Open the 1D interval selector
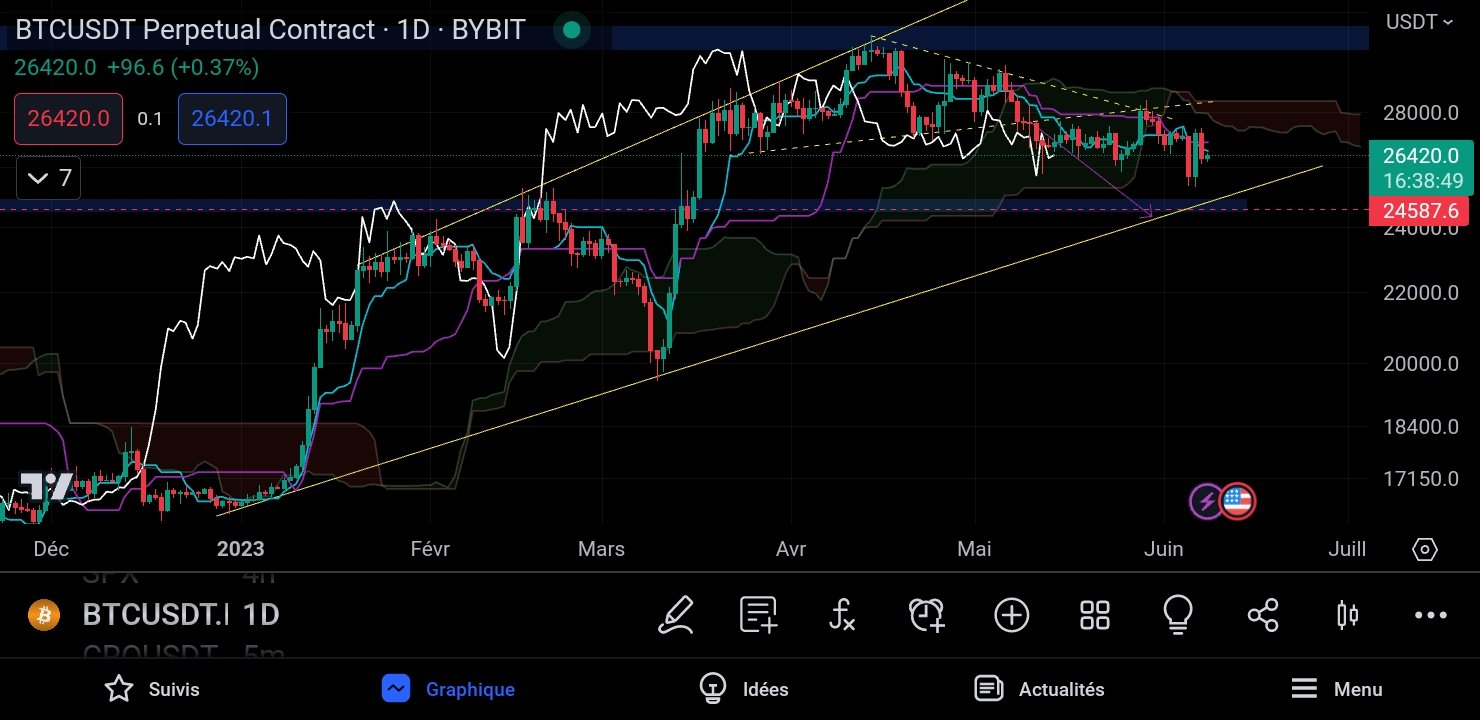Screen dimensions: 1480x720 click(262, 614)
